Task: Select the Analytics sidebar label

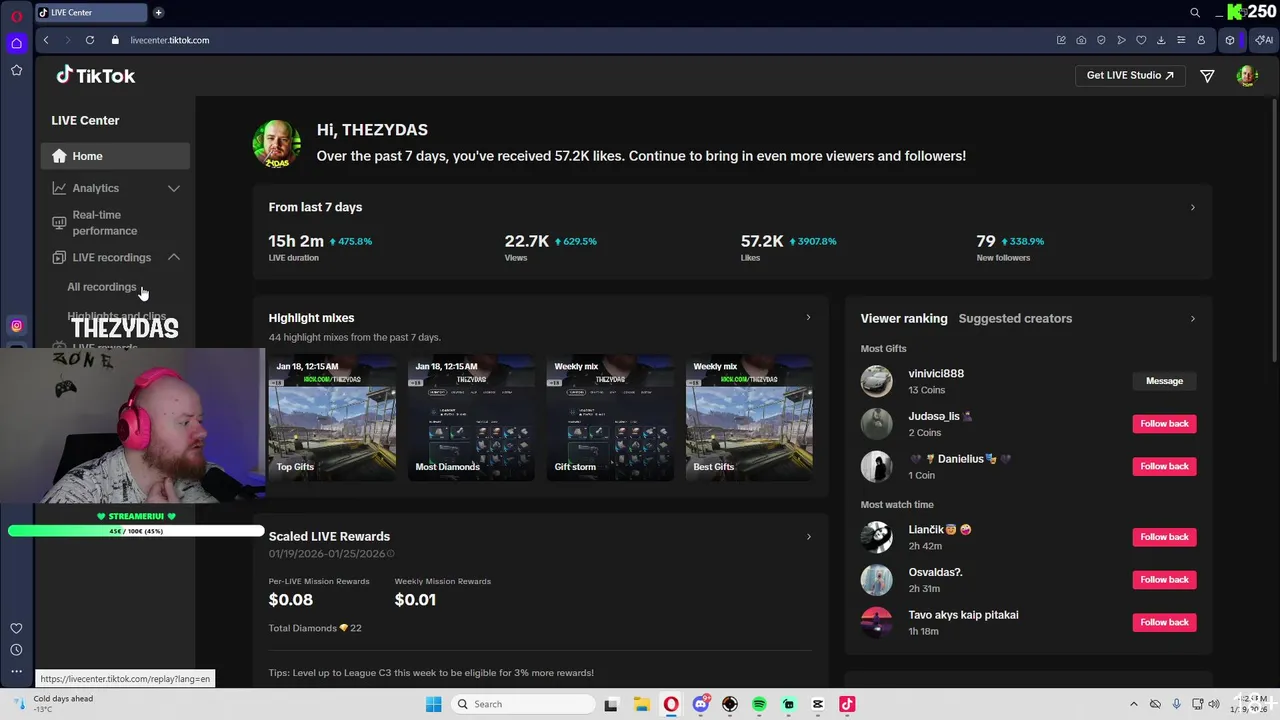Action: click(x=95, y=188)
